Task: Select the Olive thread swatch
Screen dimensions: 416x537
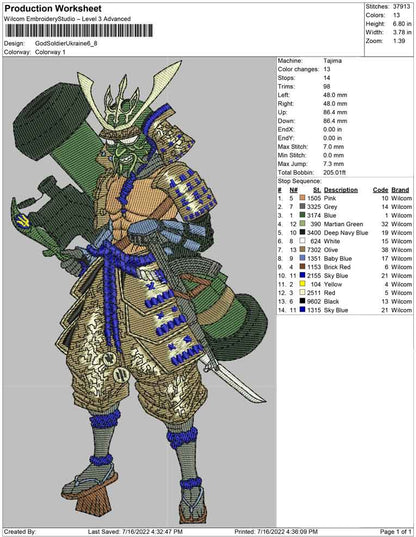Action: (x=302, y=250)
